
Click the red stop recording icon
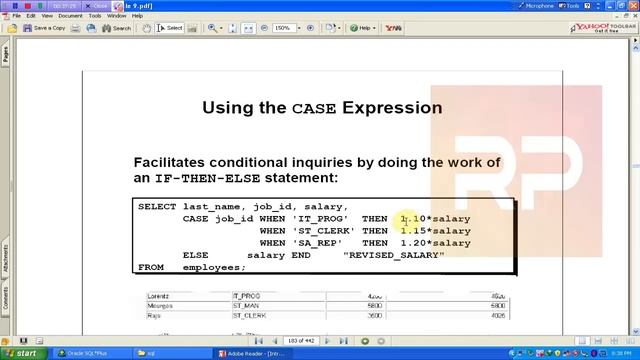click(27, 6)
